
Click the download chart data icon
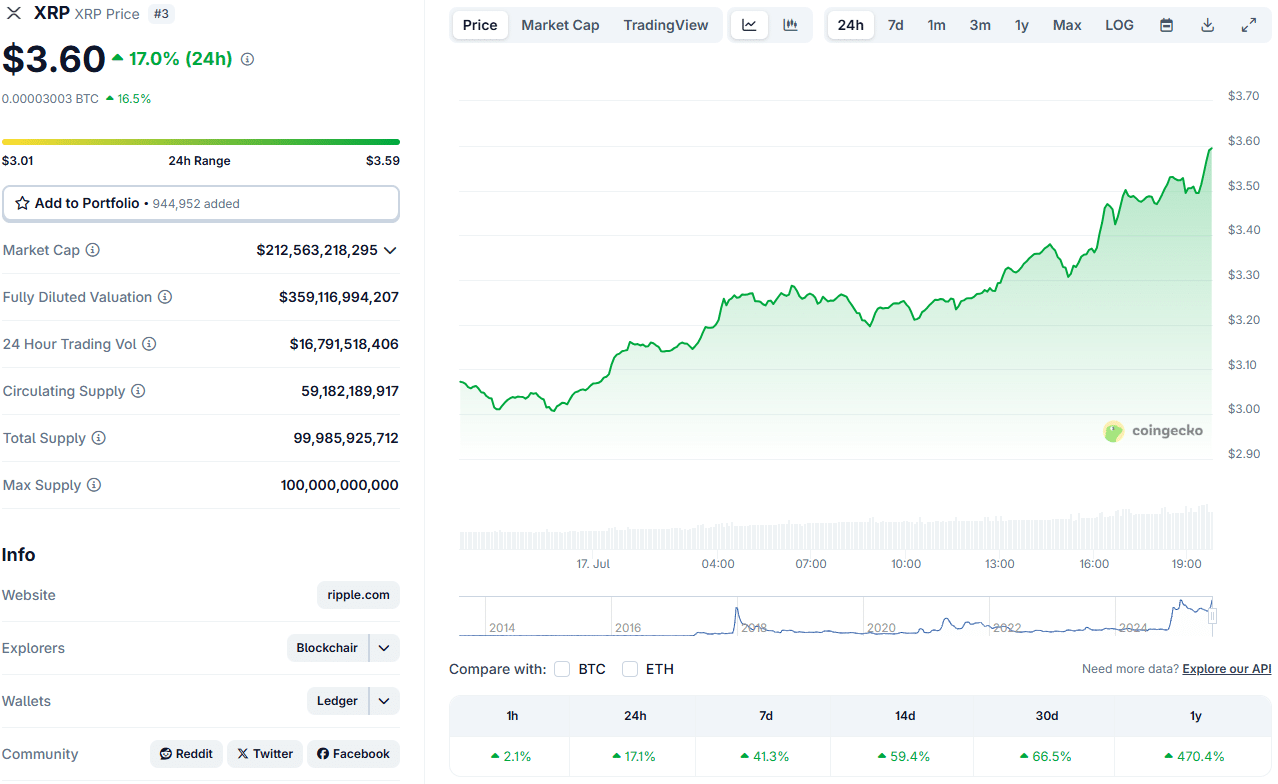click(x=1207, y=24)
